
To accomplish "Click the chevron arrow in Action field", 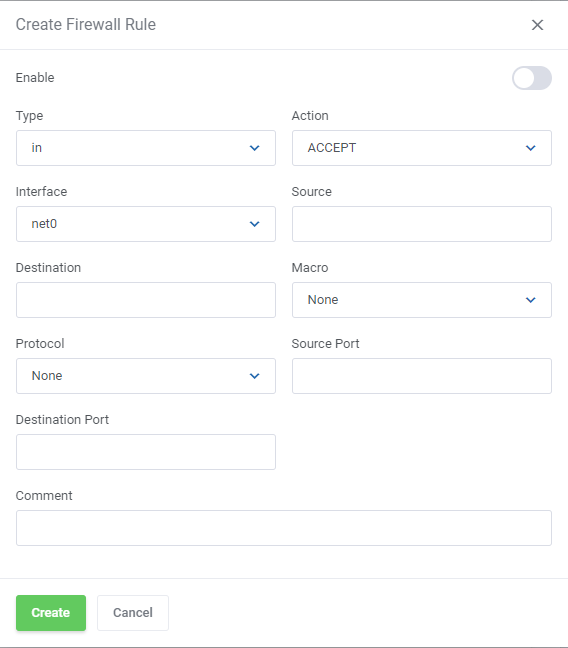I will tap(531, 148).
